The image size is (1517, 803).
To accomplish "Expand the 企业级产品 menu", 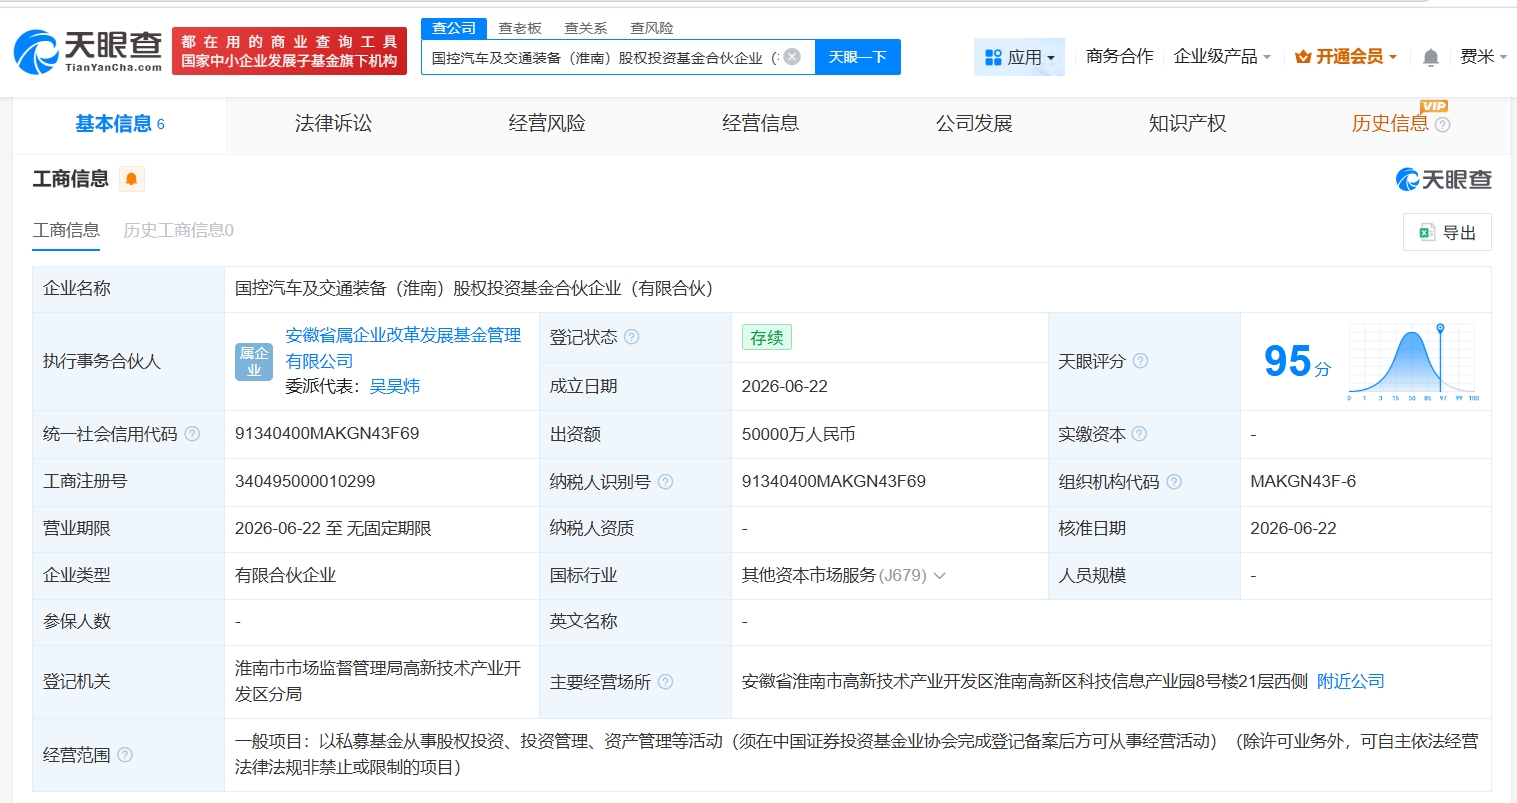I will [1222, 57].
